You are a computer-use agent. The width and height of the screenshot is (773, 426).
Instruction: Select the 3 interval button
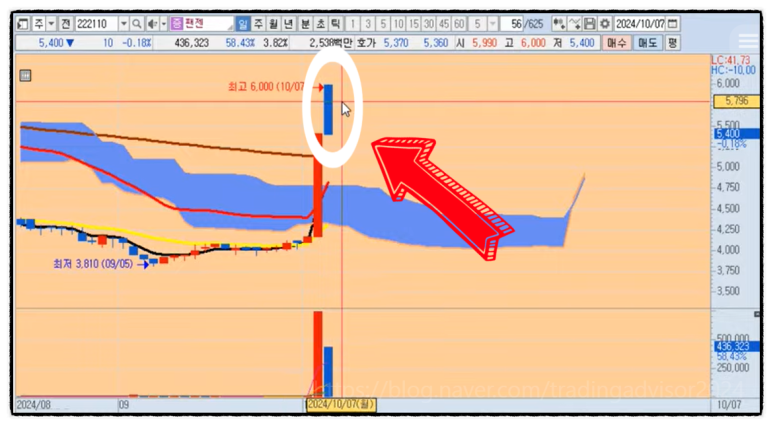pos(368,24)
